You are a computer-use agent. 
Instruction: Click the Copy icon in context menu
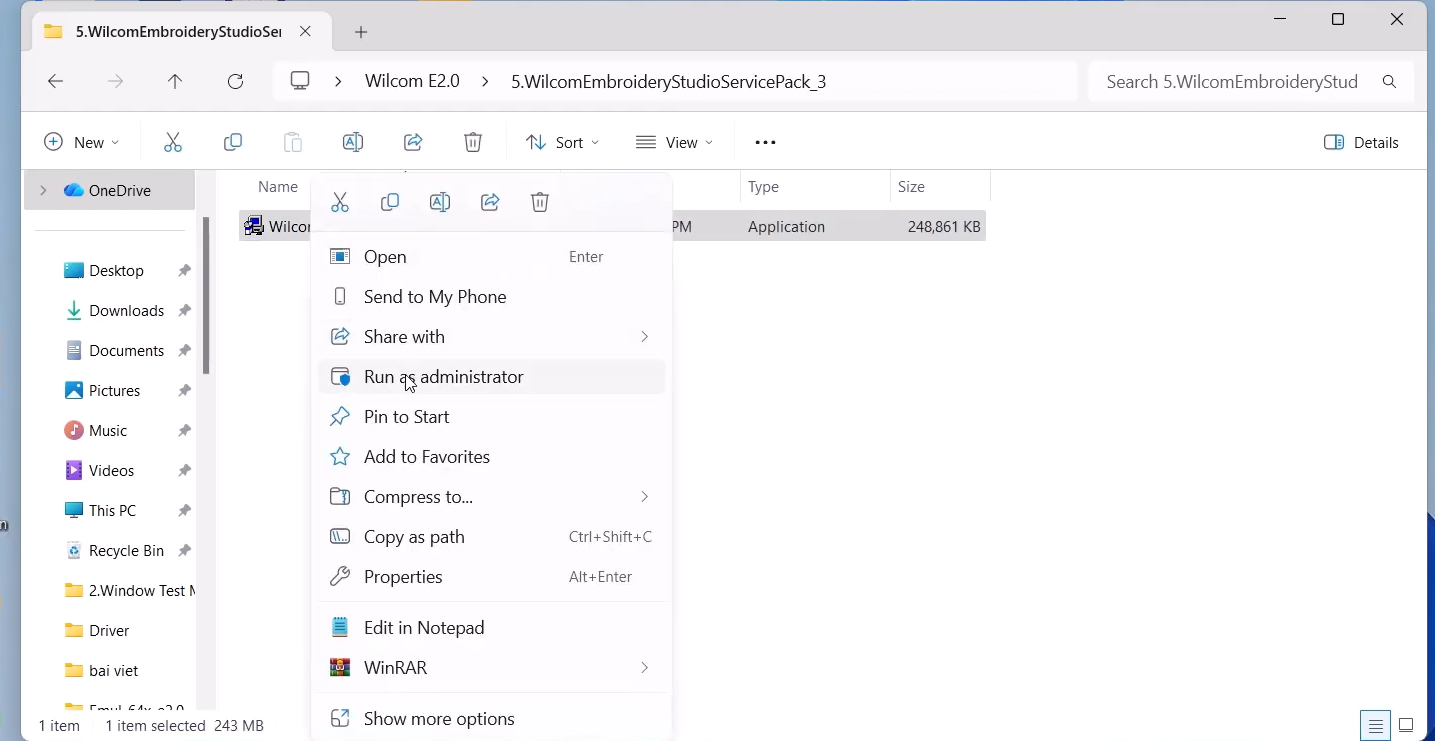pos(390,203)
